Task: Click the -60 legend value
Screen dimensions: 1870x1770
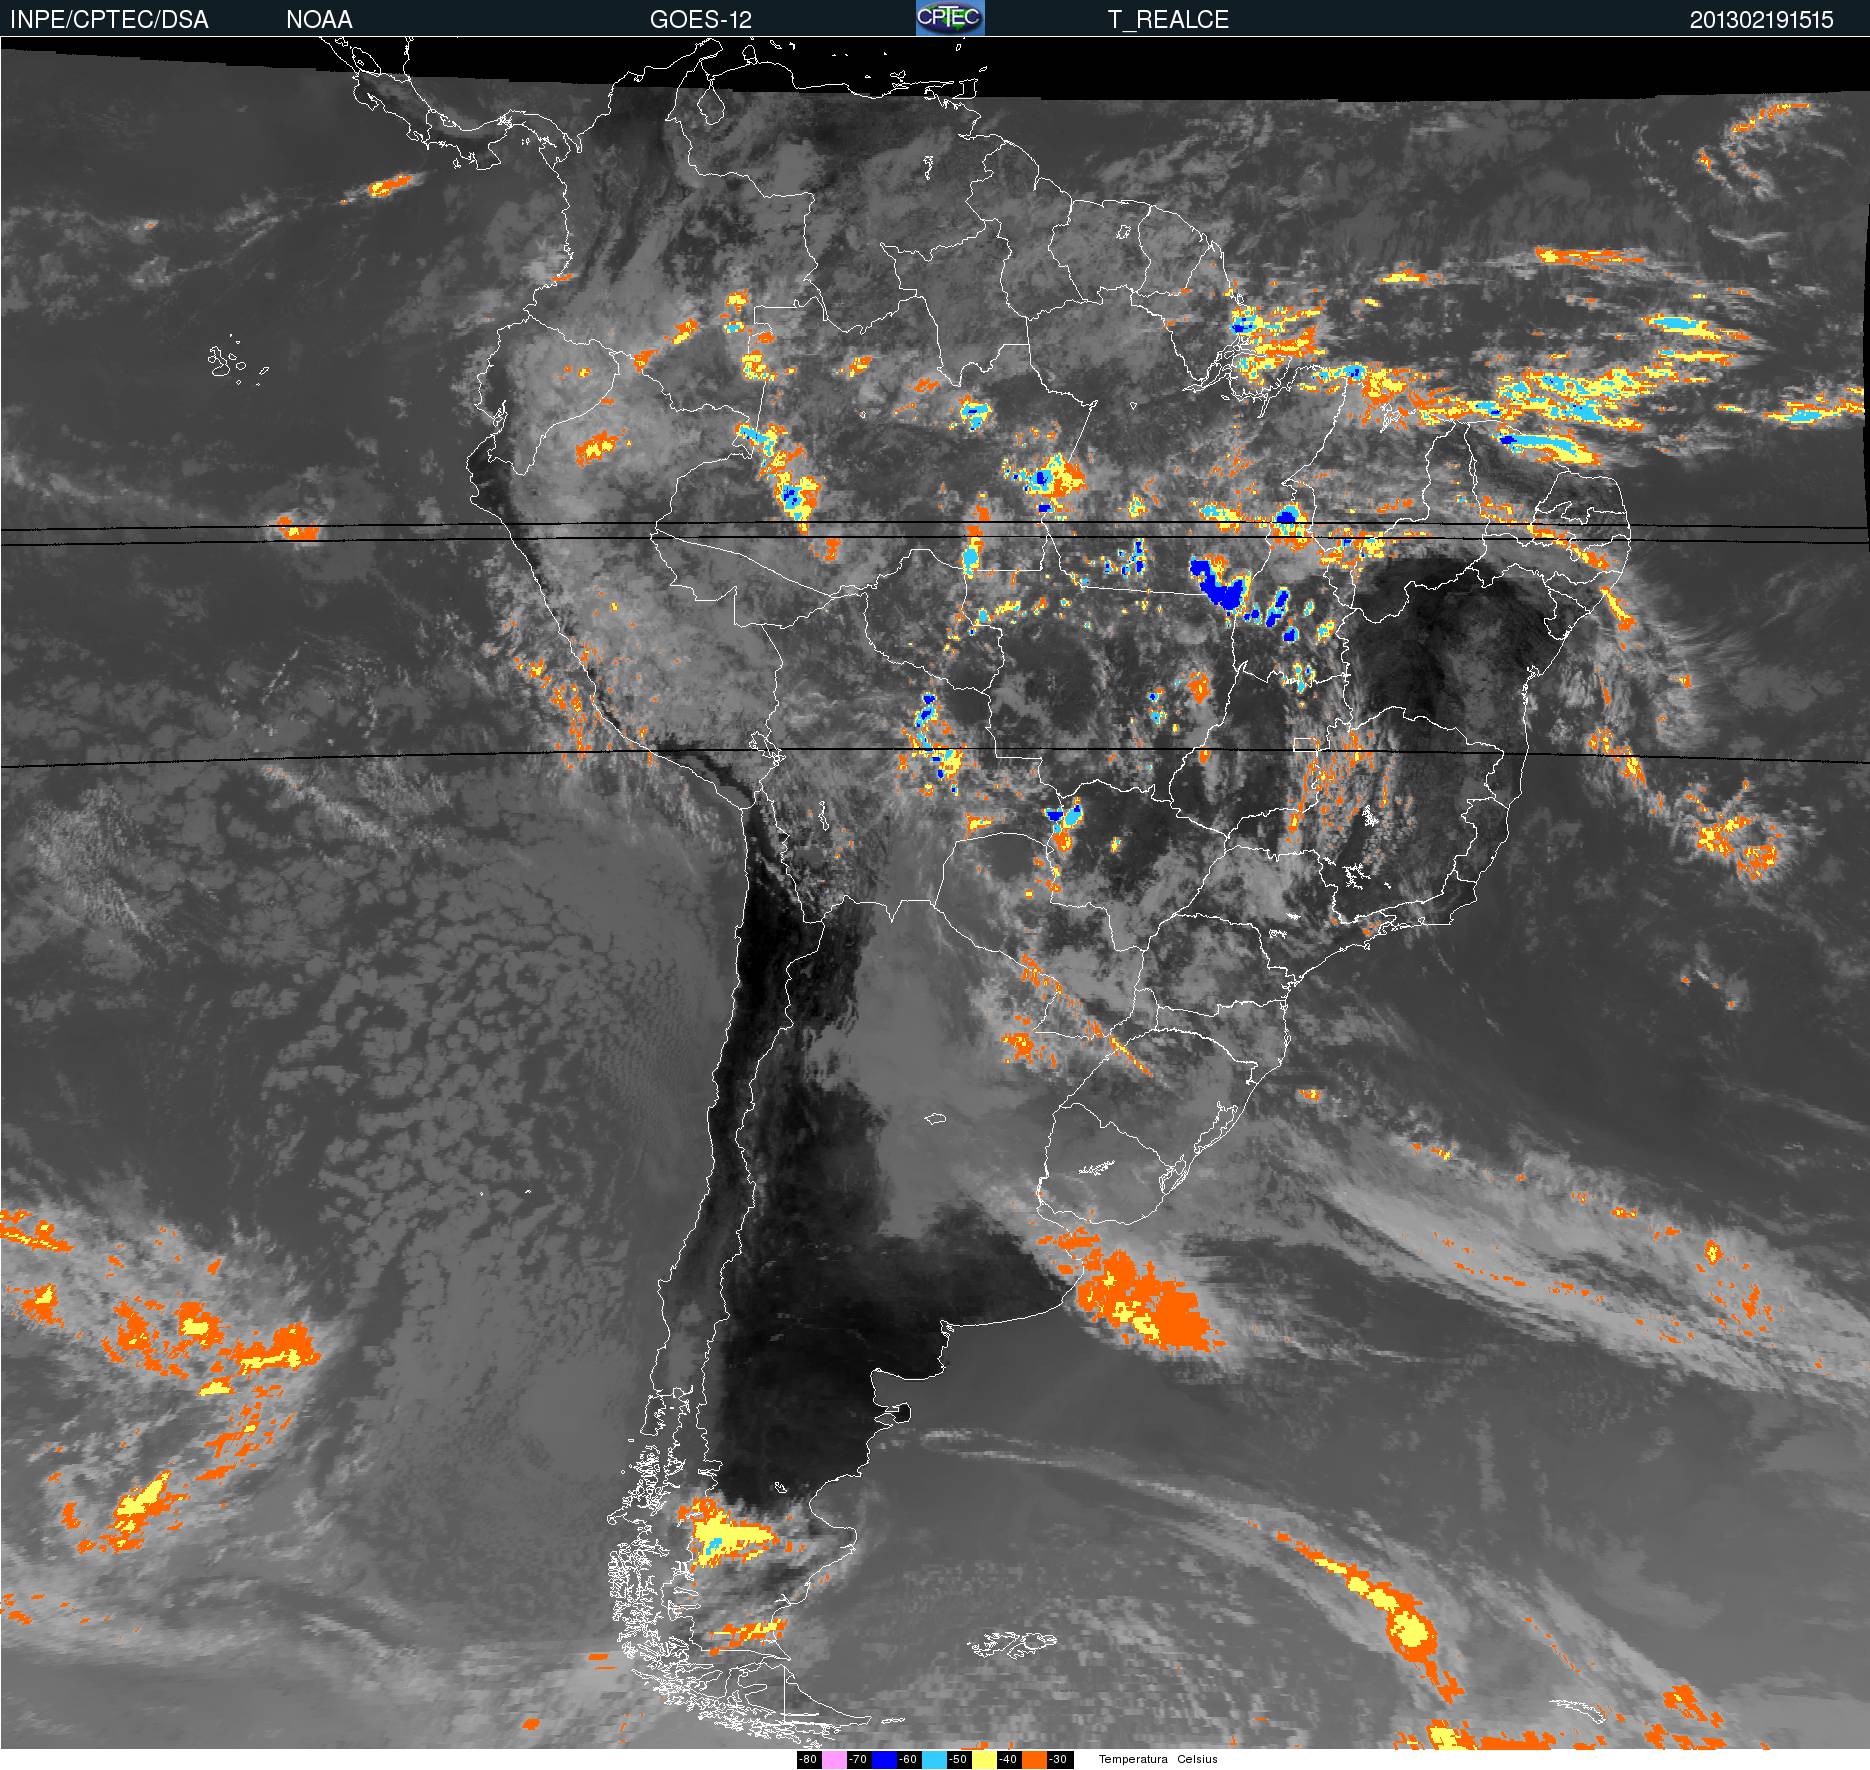Action: (x=908, y=1759)
